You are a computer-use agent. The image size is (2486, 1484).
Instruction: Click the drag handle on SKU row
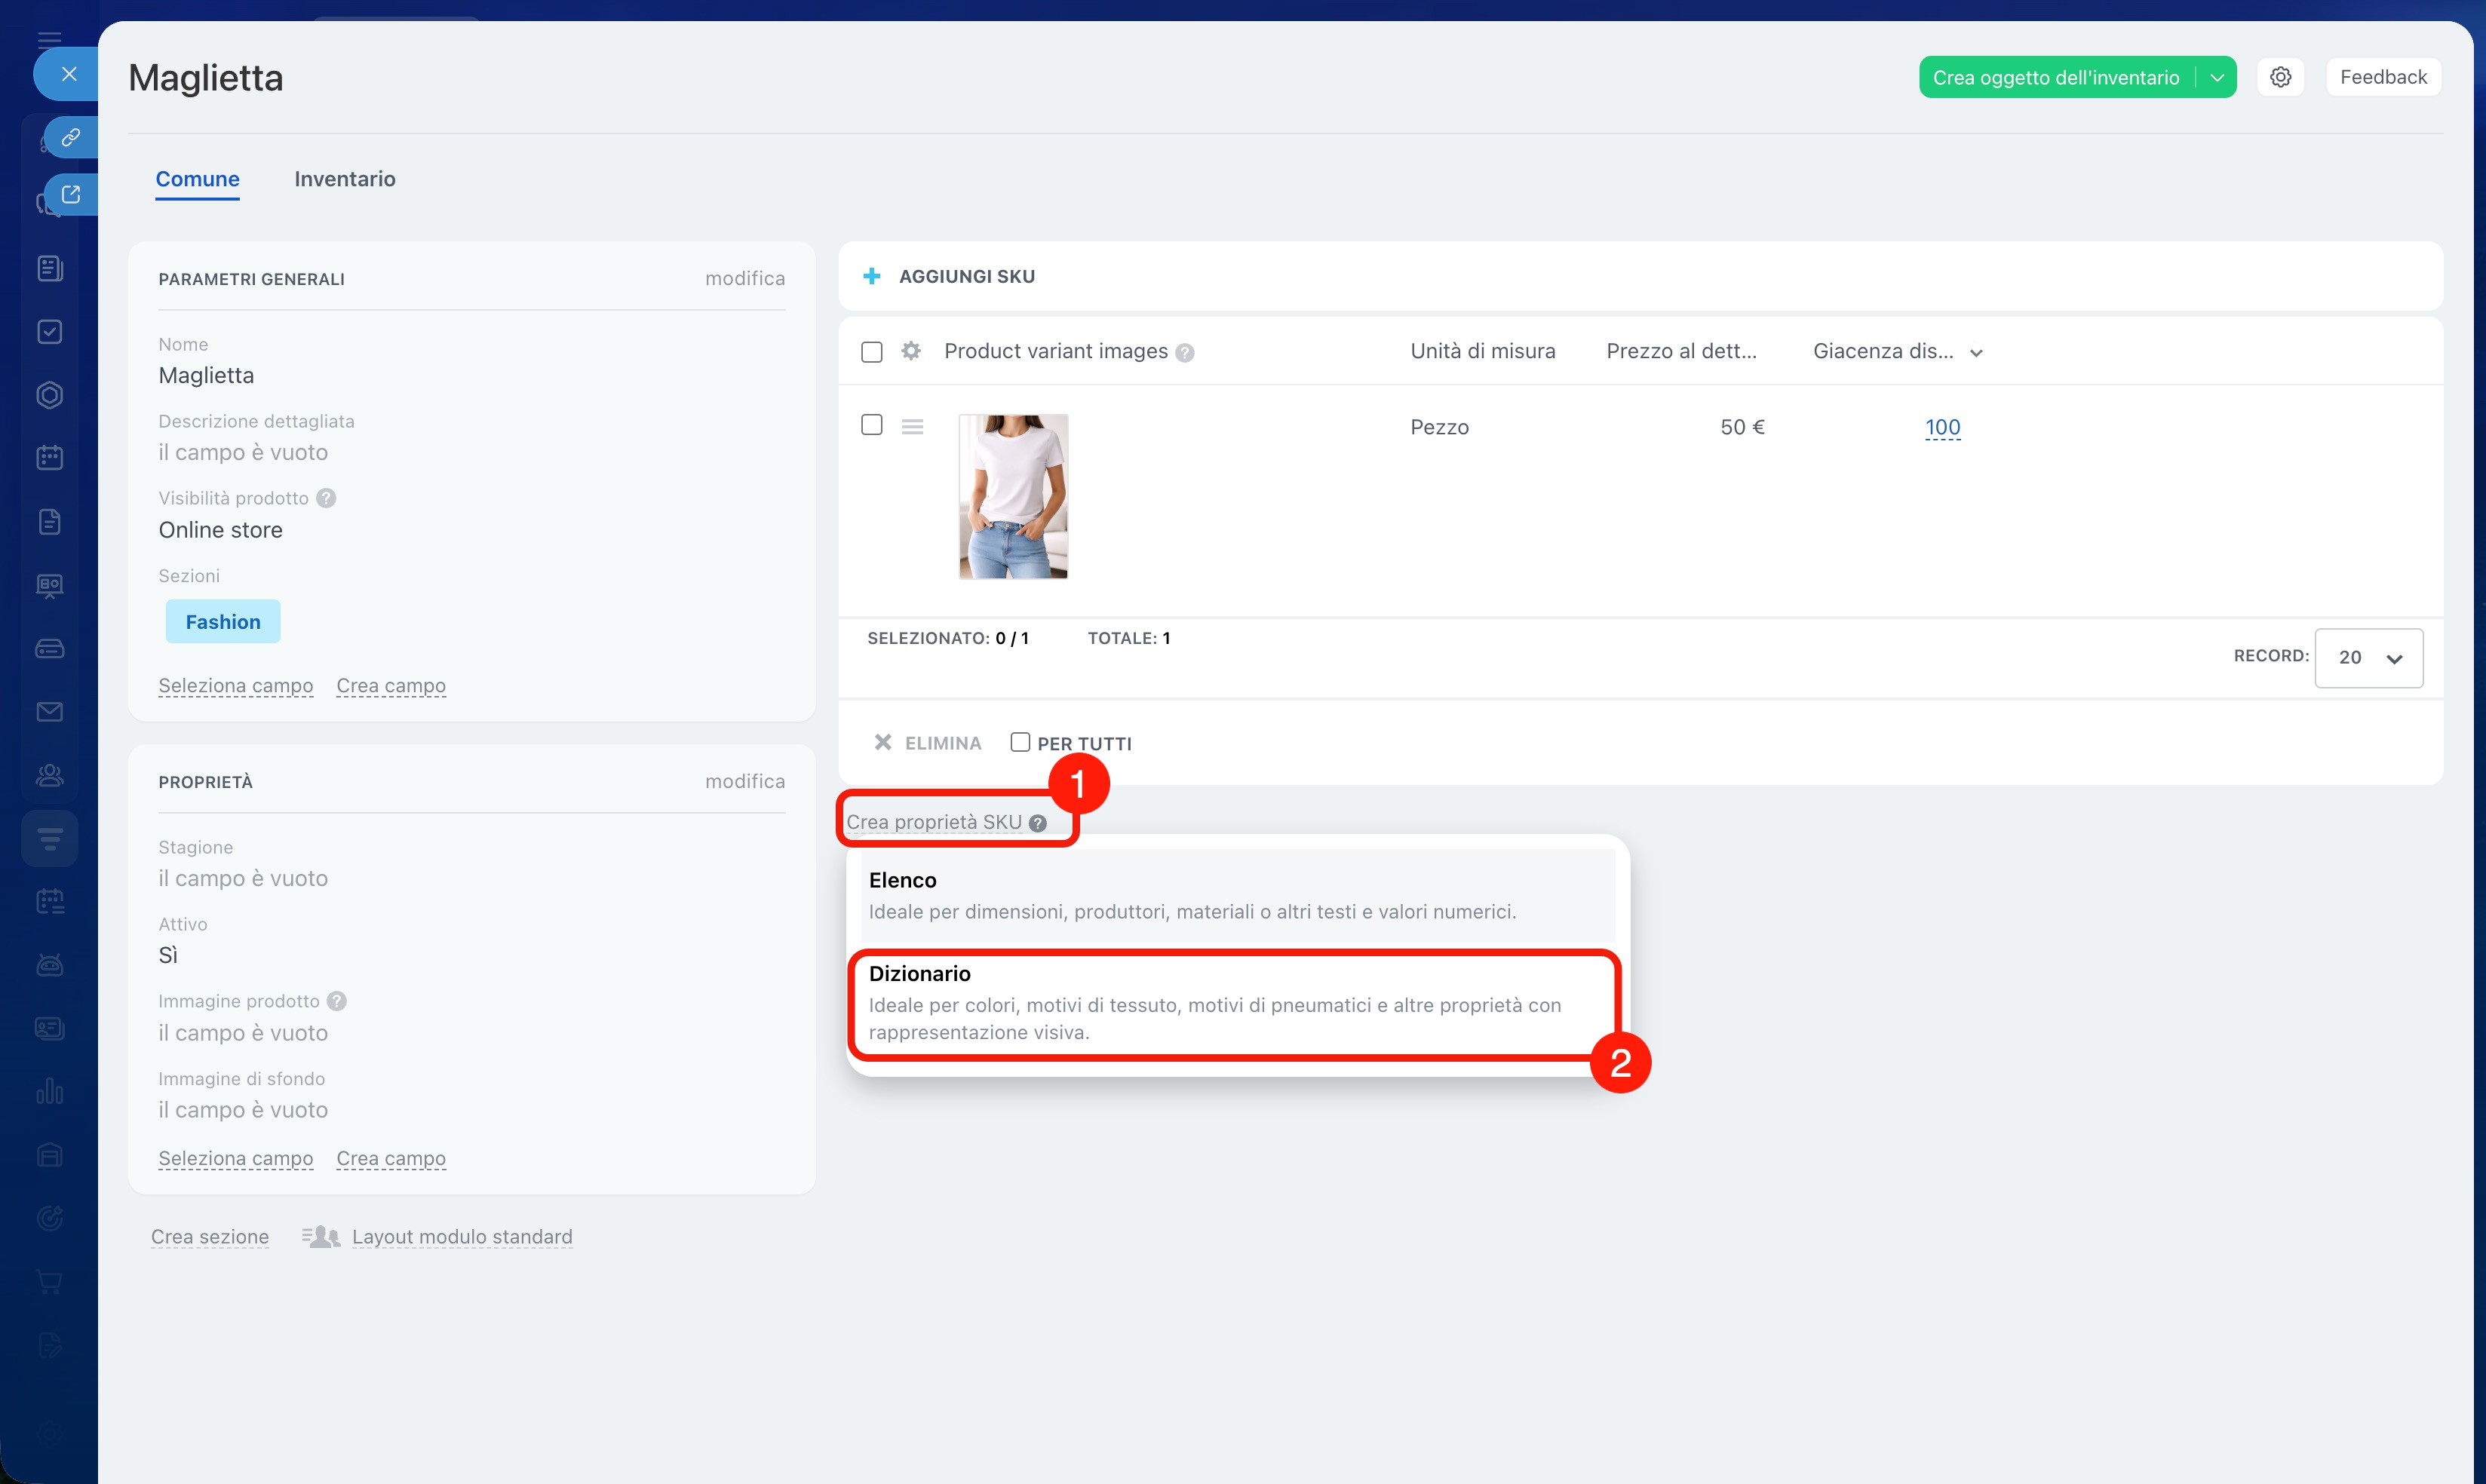(912, 427)
